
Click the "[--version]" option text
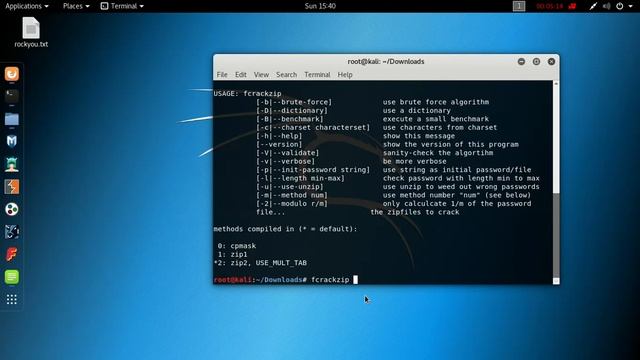pos(279,144)
